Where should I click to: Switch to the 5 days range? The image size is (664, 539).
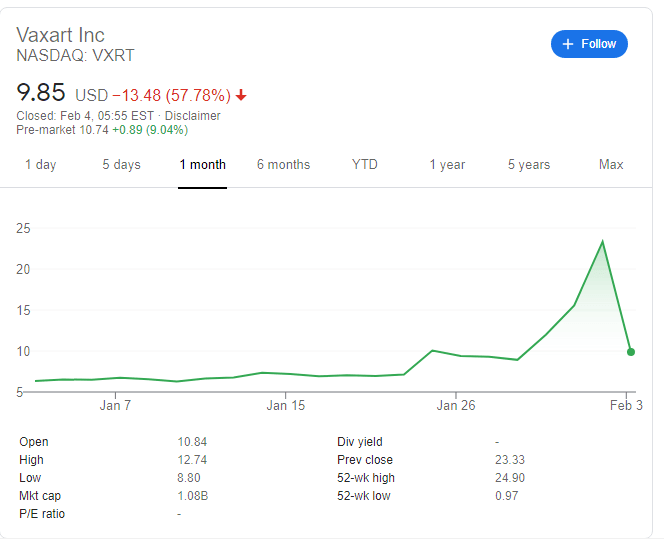click(121, 165)
